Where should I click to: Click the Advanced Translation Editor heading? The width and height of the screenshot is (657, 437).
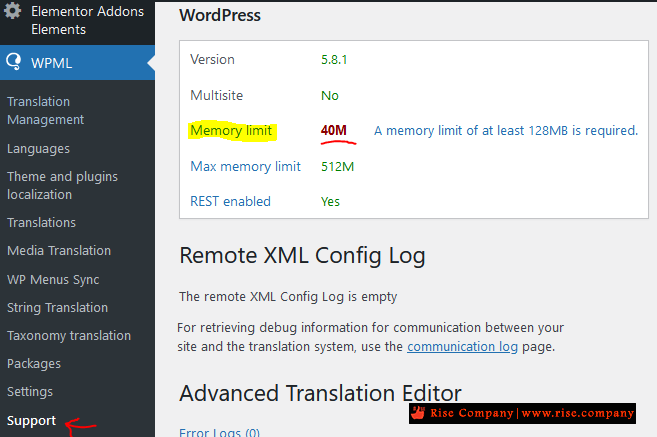pyautogui.click(x=321, y=393)
